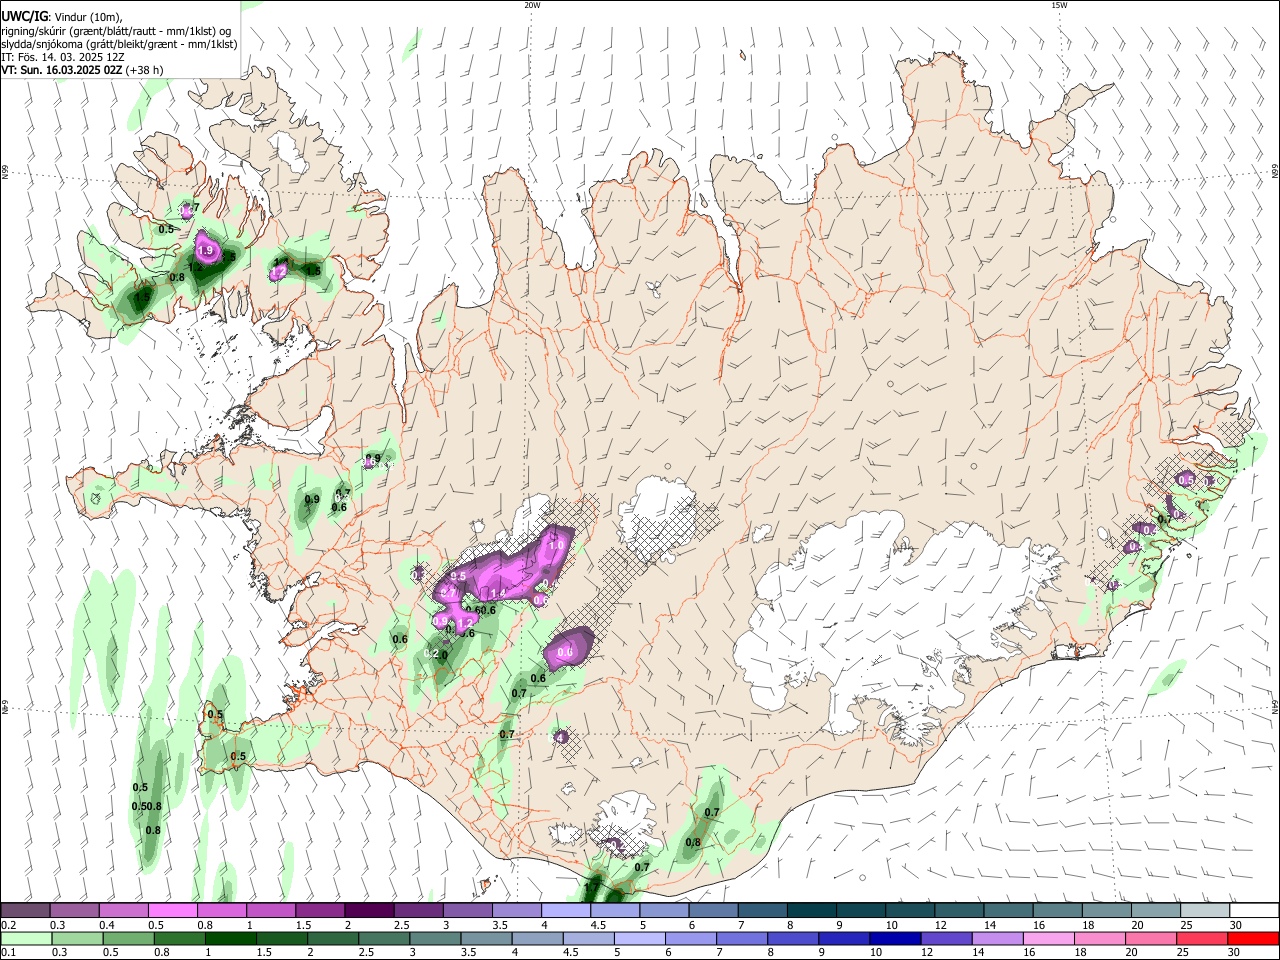
Task: Click the 'slydda/snjókoma' header line
Action: [119, 44]
